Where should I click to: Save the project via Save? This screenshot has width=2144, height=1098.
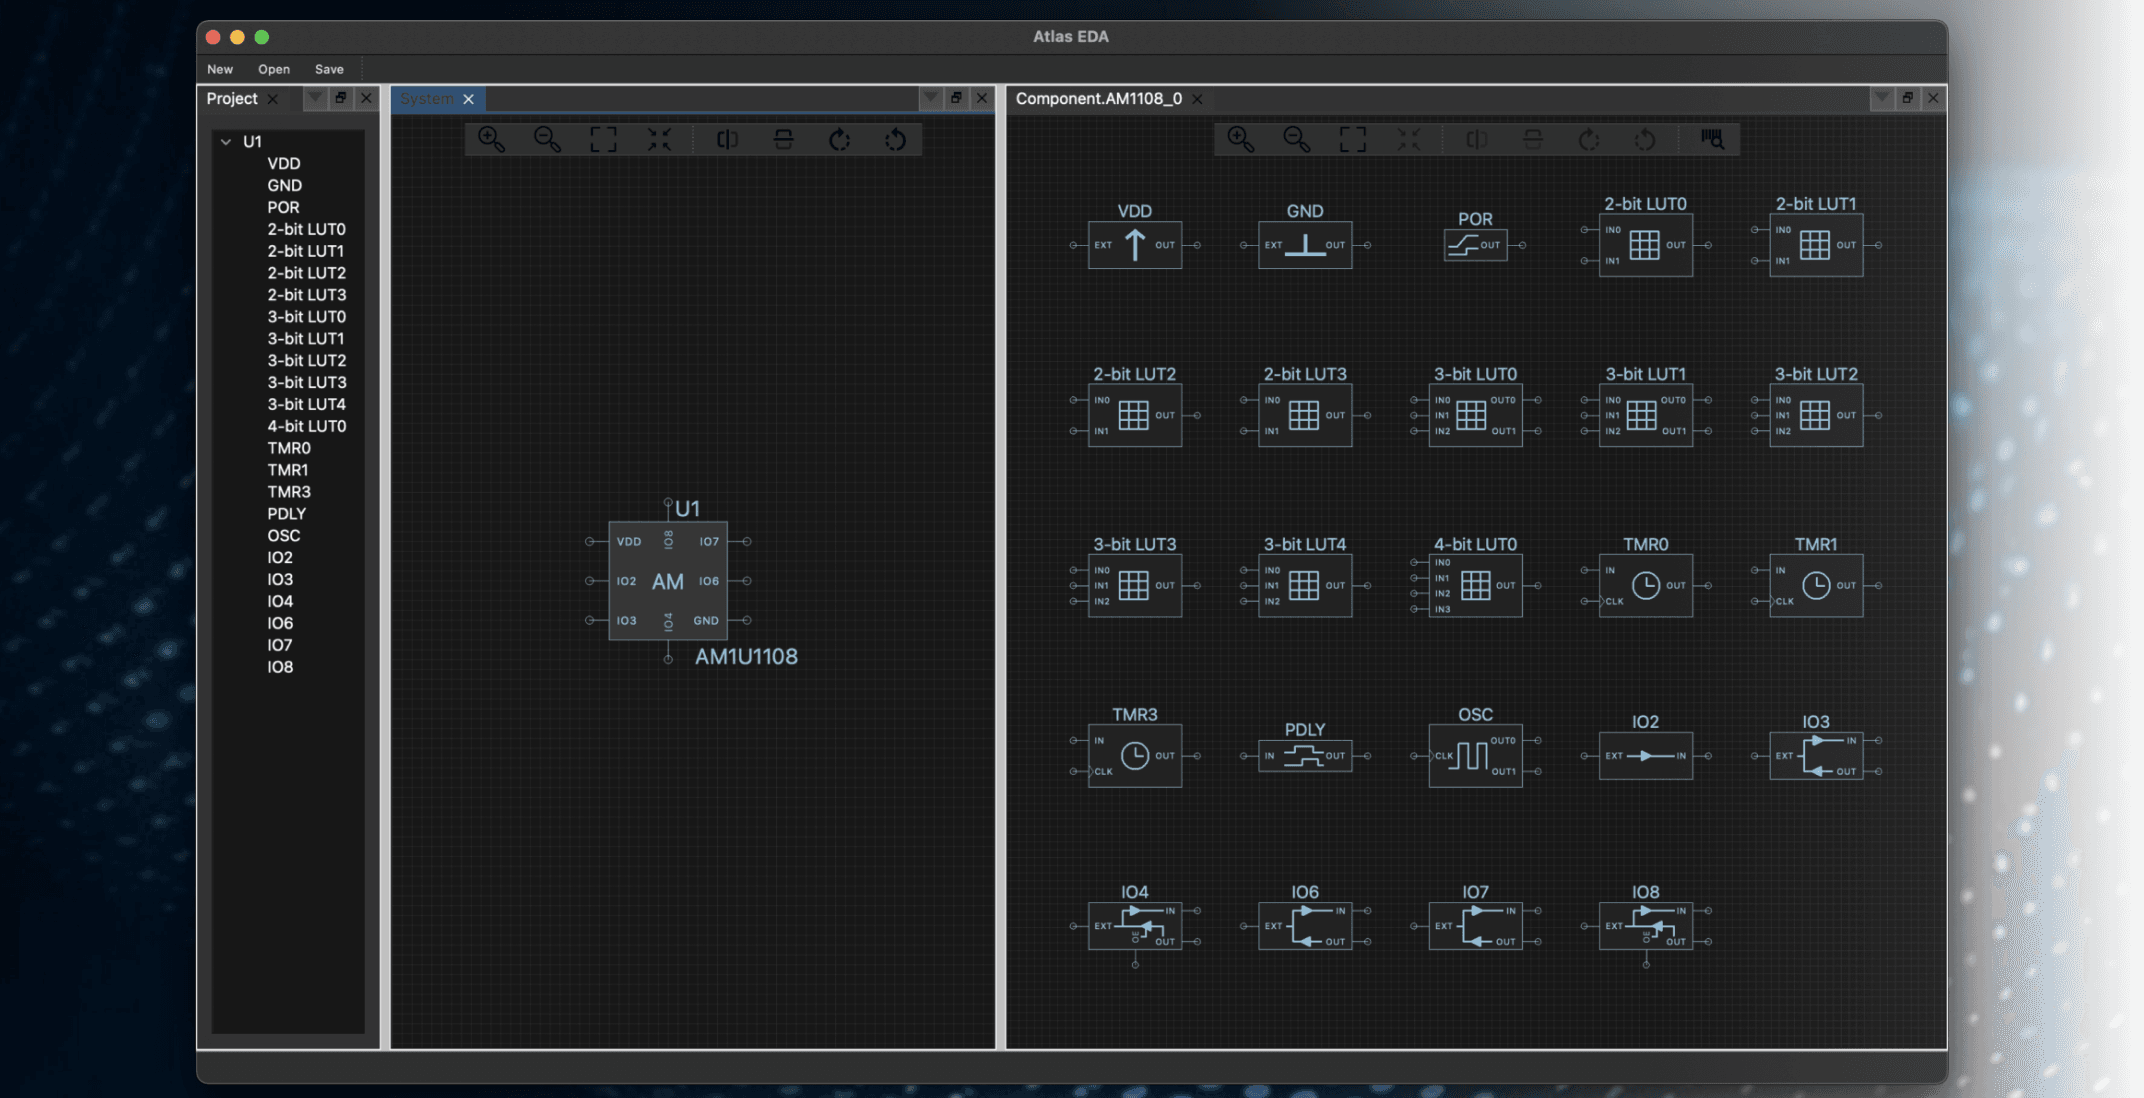(x=328, y=69)
